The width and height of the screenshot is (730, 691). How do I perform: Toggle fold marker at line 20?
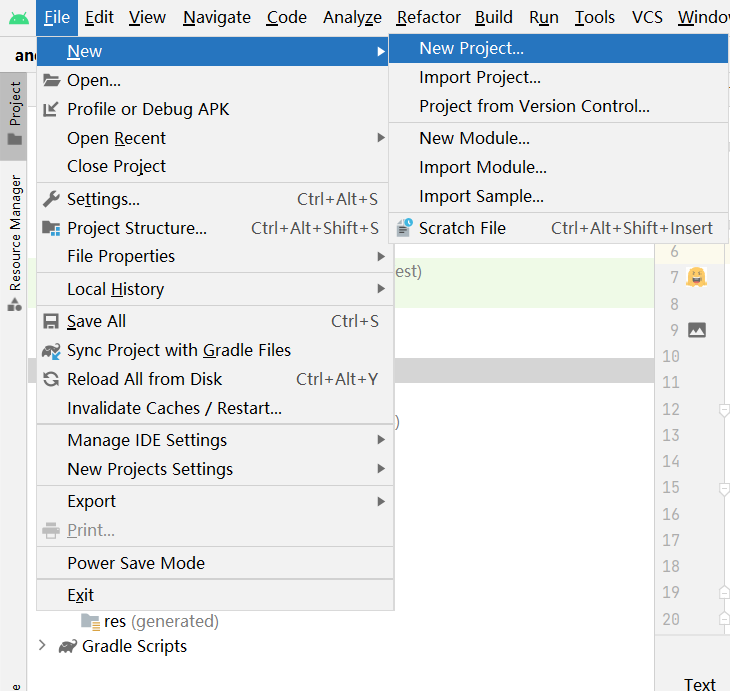click(x=724, y=619)
